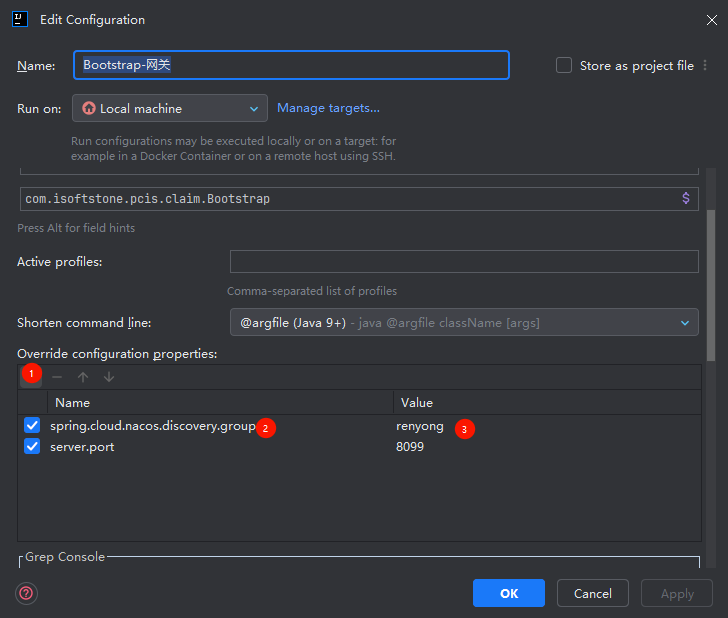This screenshot has height=618, width=728.
Task: Click the Active profiles input field
Action: (x=464, y=261)
